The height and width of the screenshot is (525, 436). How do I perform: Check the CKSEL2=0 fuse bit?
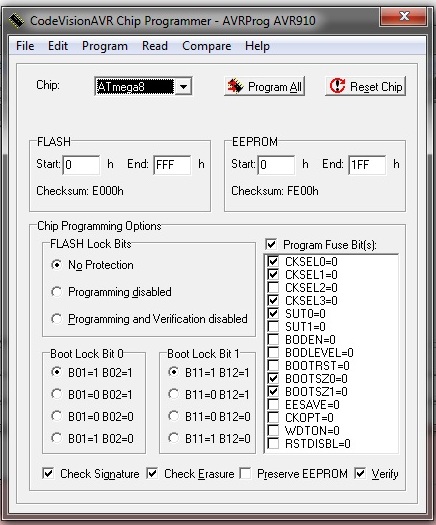[273, 287]
